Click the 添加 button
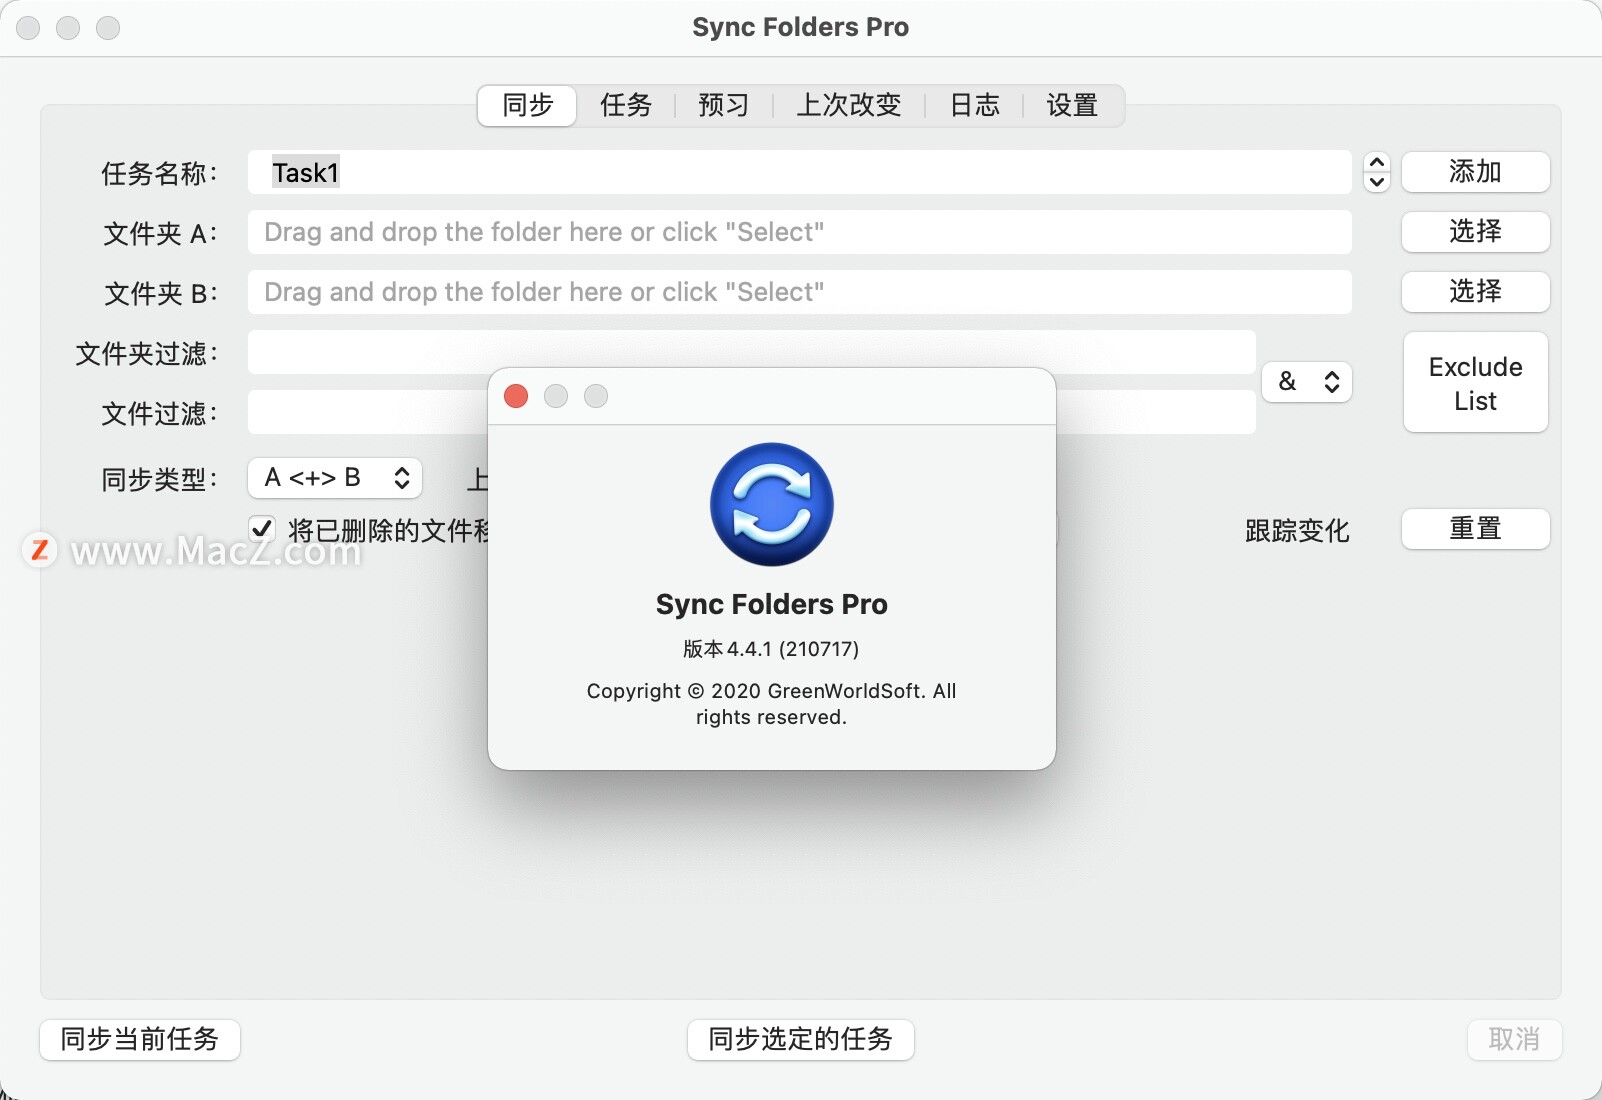The image size is (1602, 1100). point(1475,172)
